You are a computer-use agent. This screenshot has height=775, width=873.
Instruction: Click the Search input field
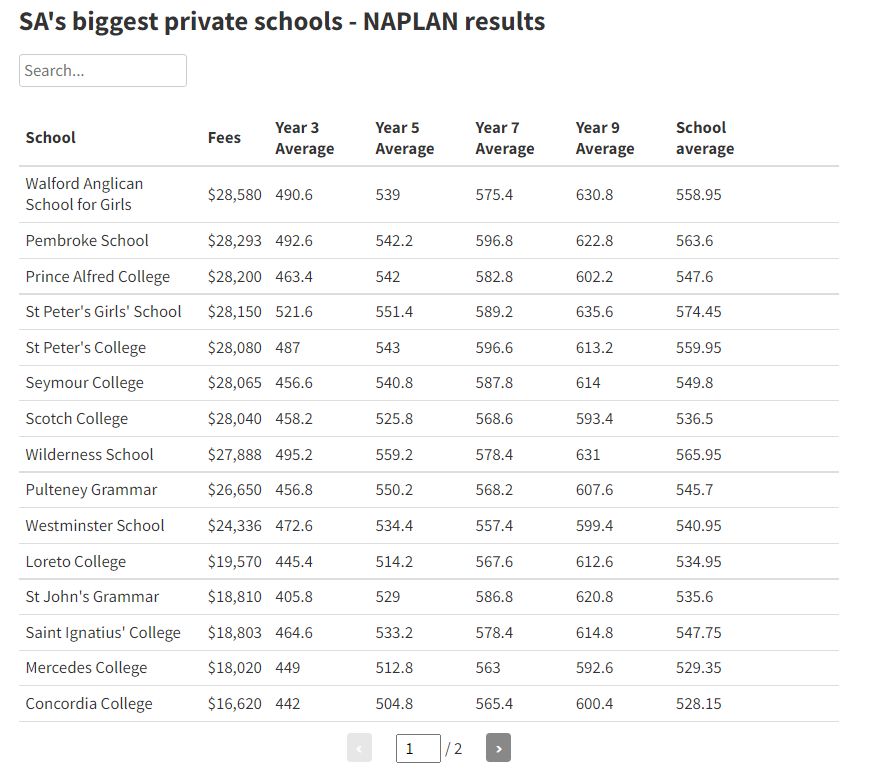click(103, 71)
